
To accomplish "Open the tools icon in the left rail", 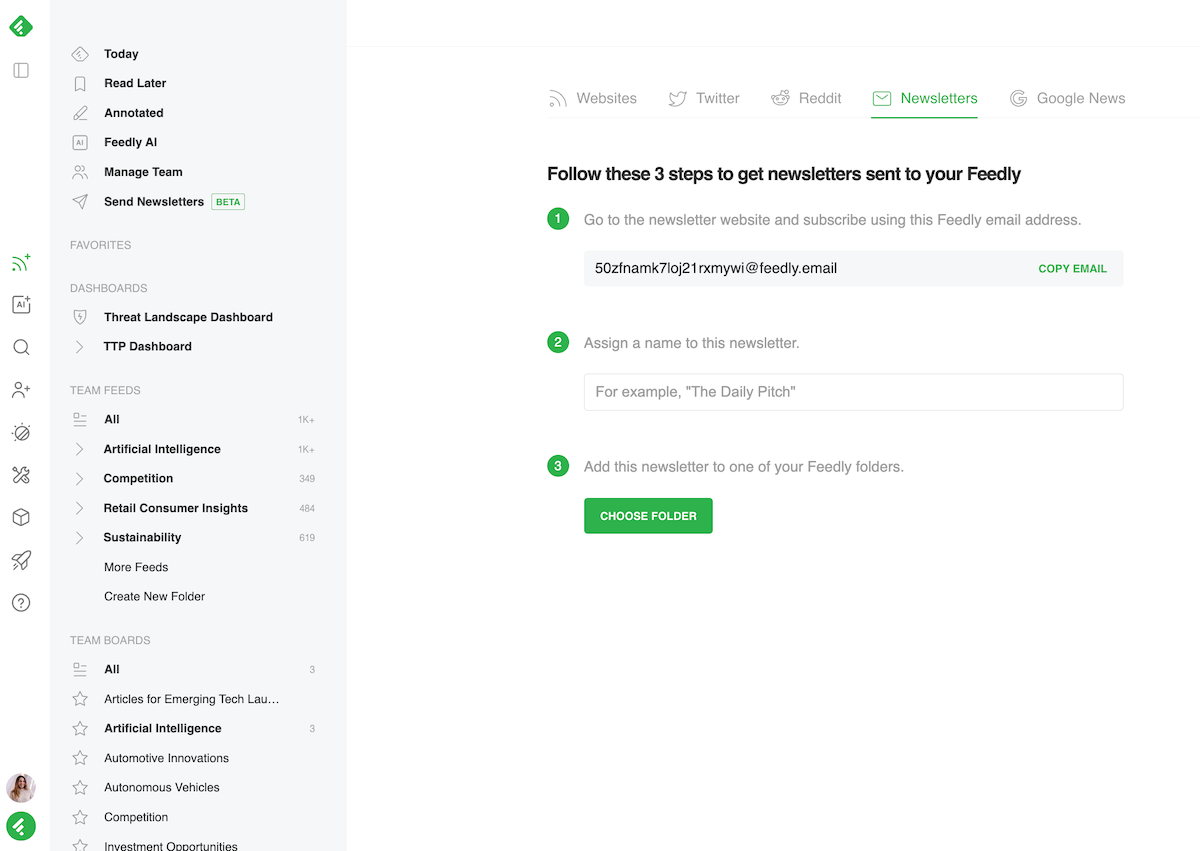I will [21, 475].
